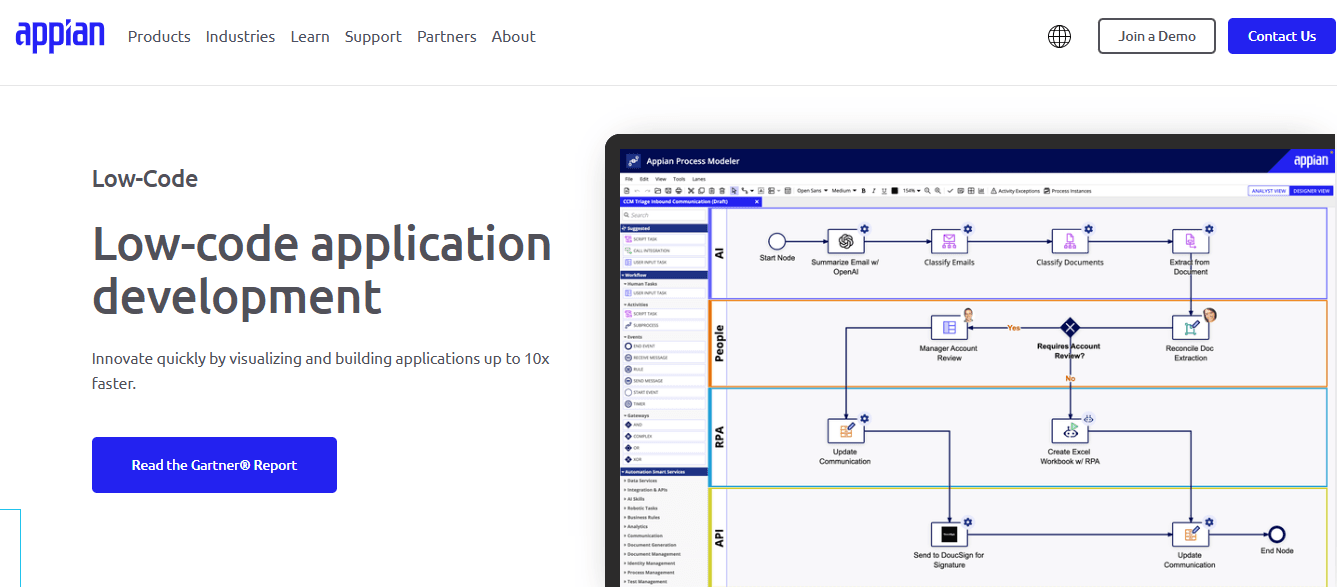1337x587 pixels.
Task: Toggle bold in the modeler toolbar
Action: (x=864, y=190)
